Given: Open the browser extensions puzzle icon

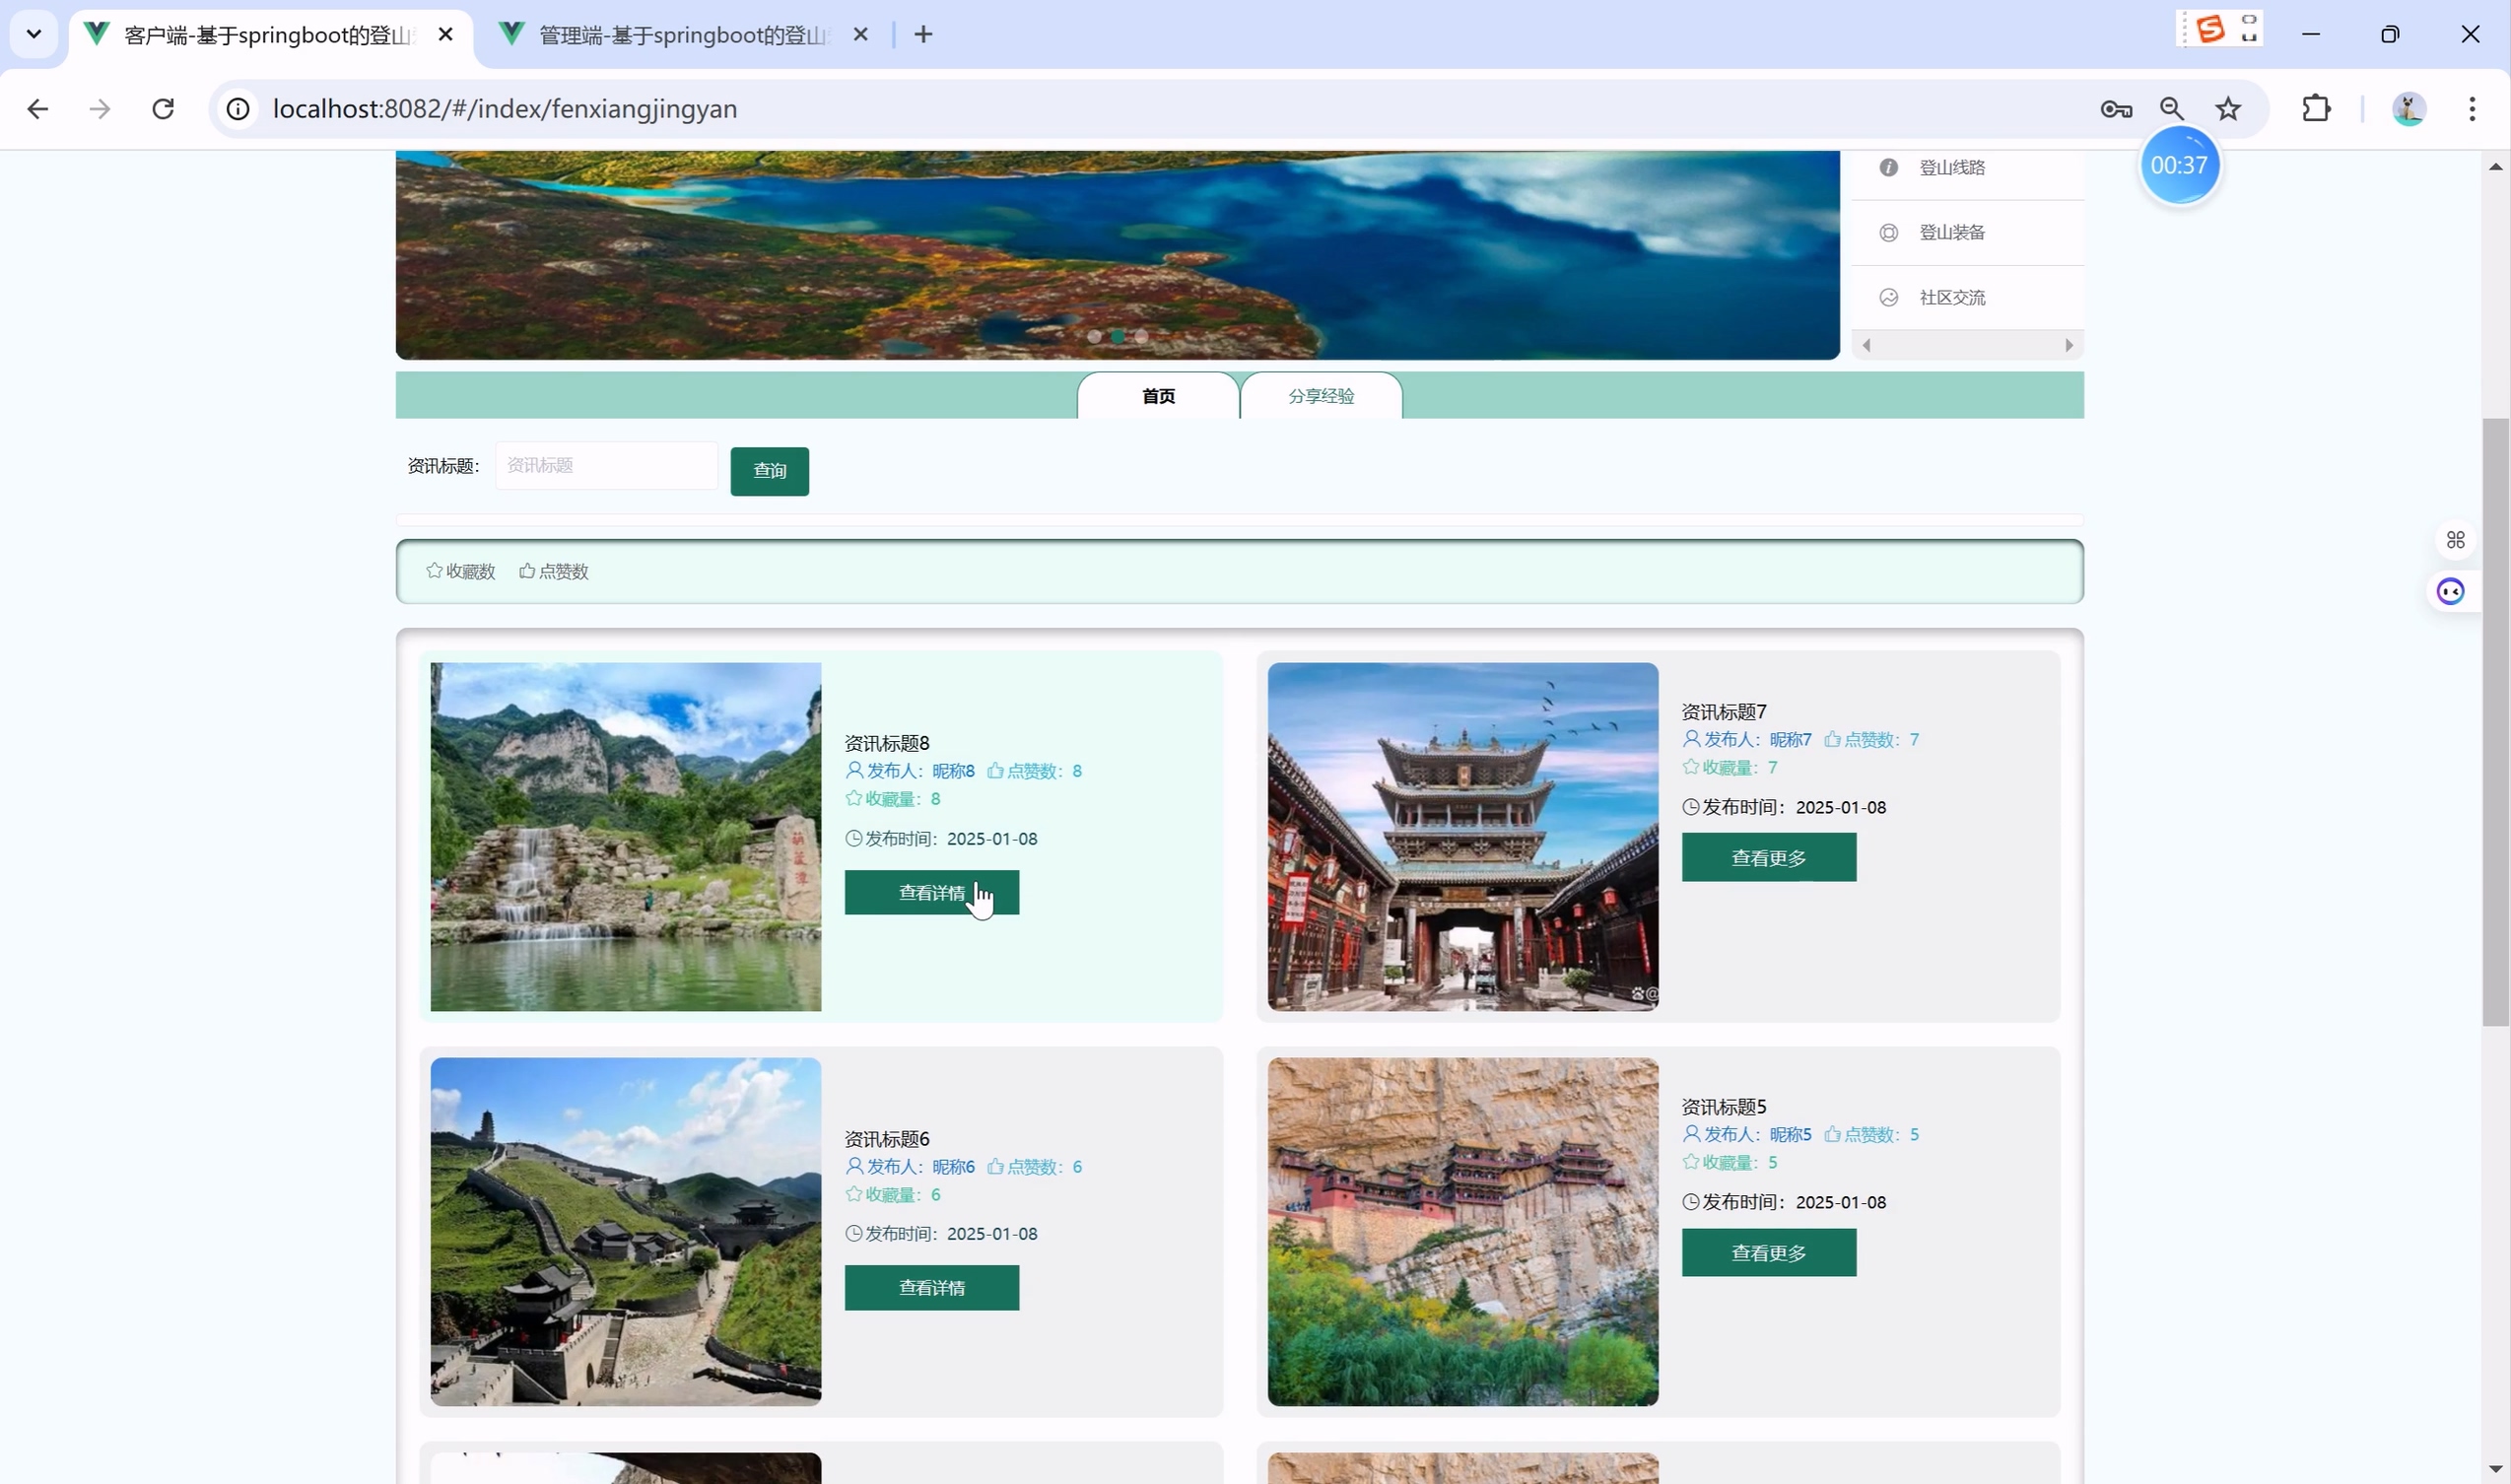Looking at the screenshot, I should pyautogui.click(x=2316, y=109).
